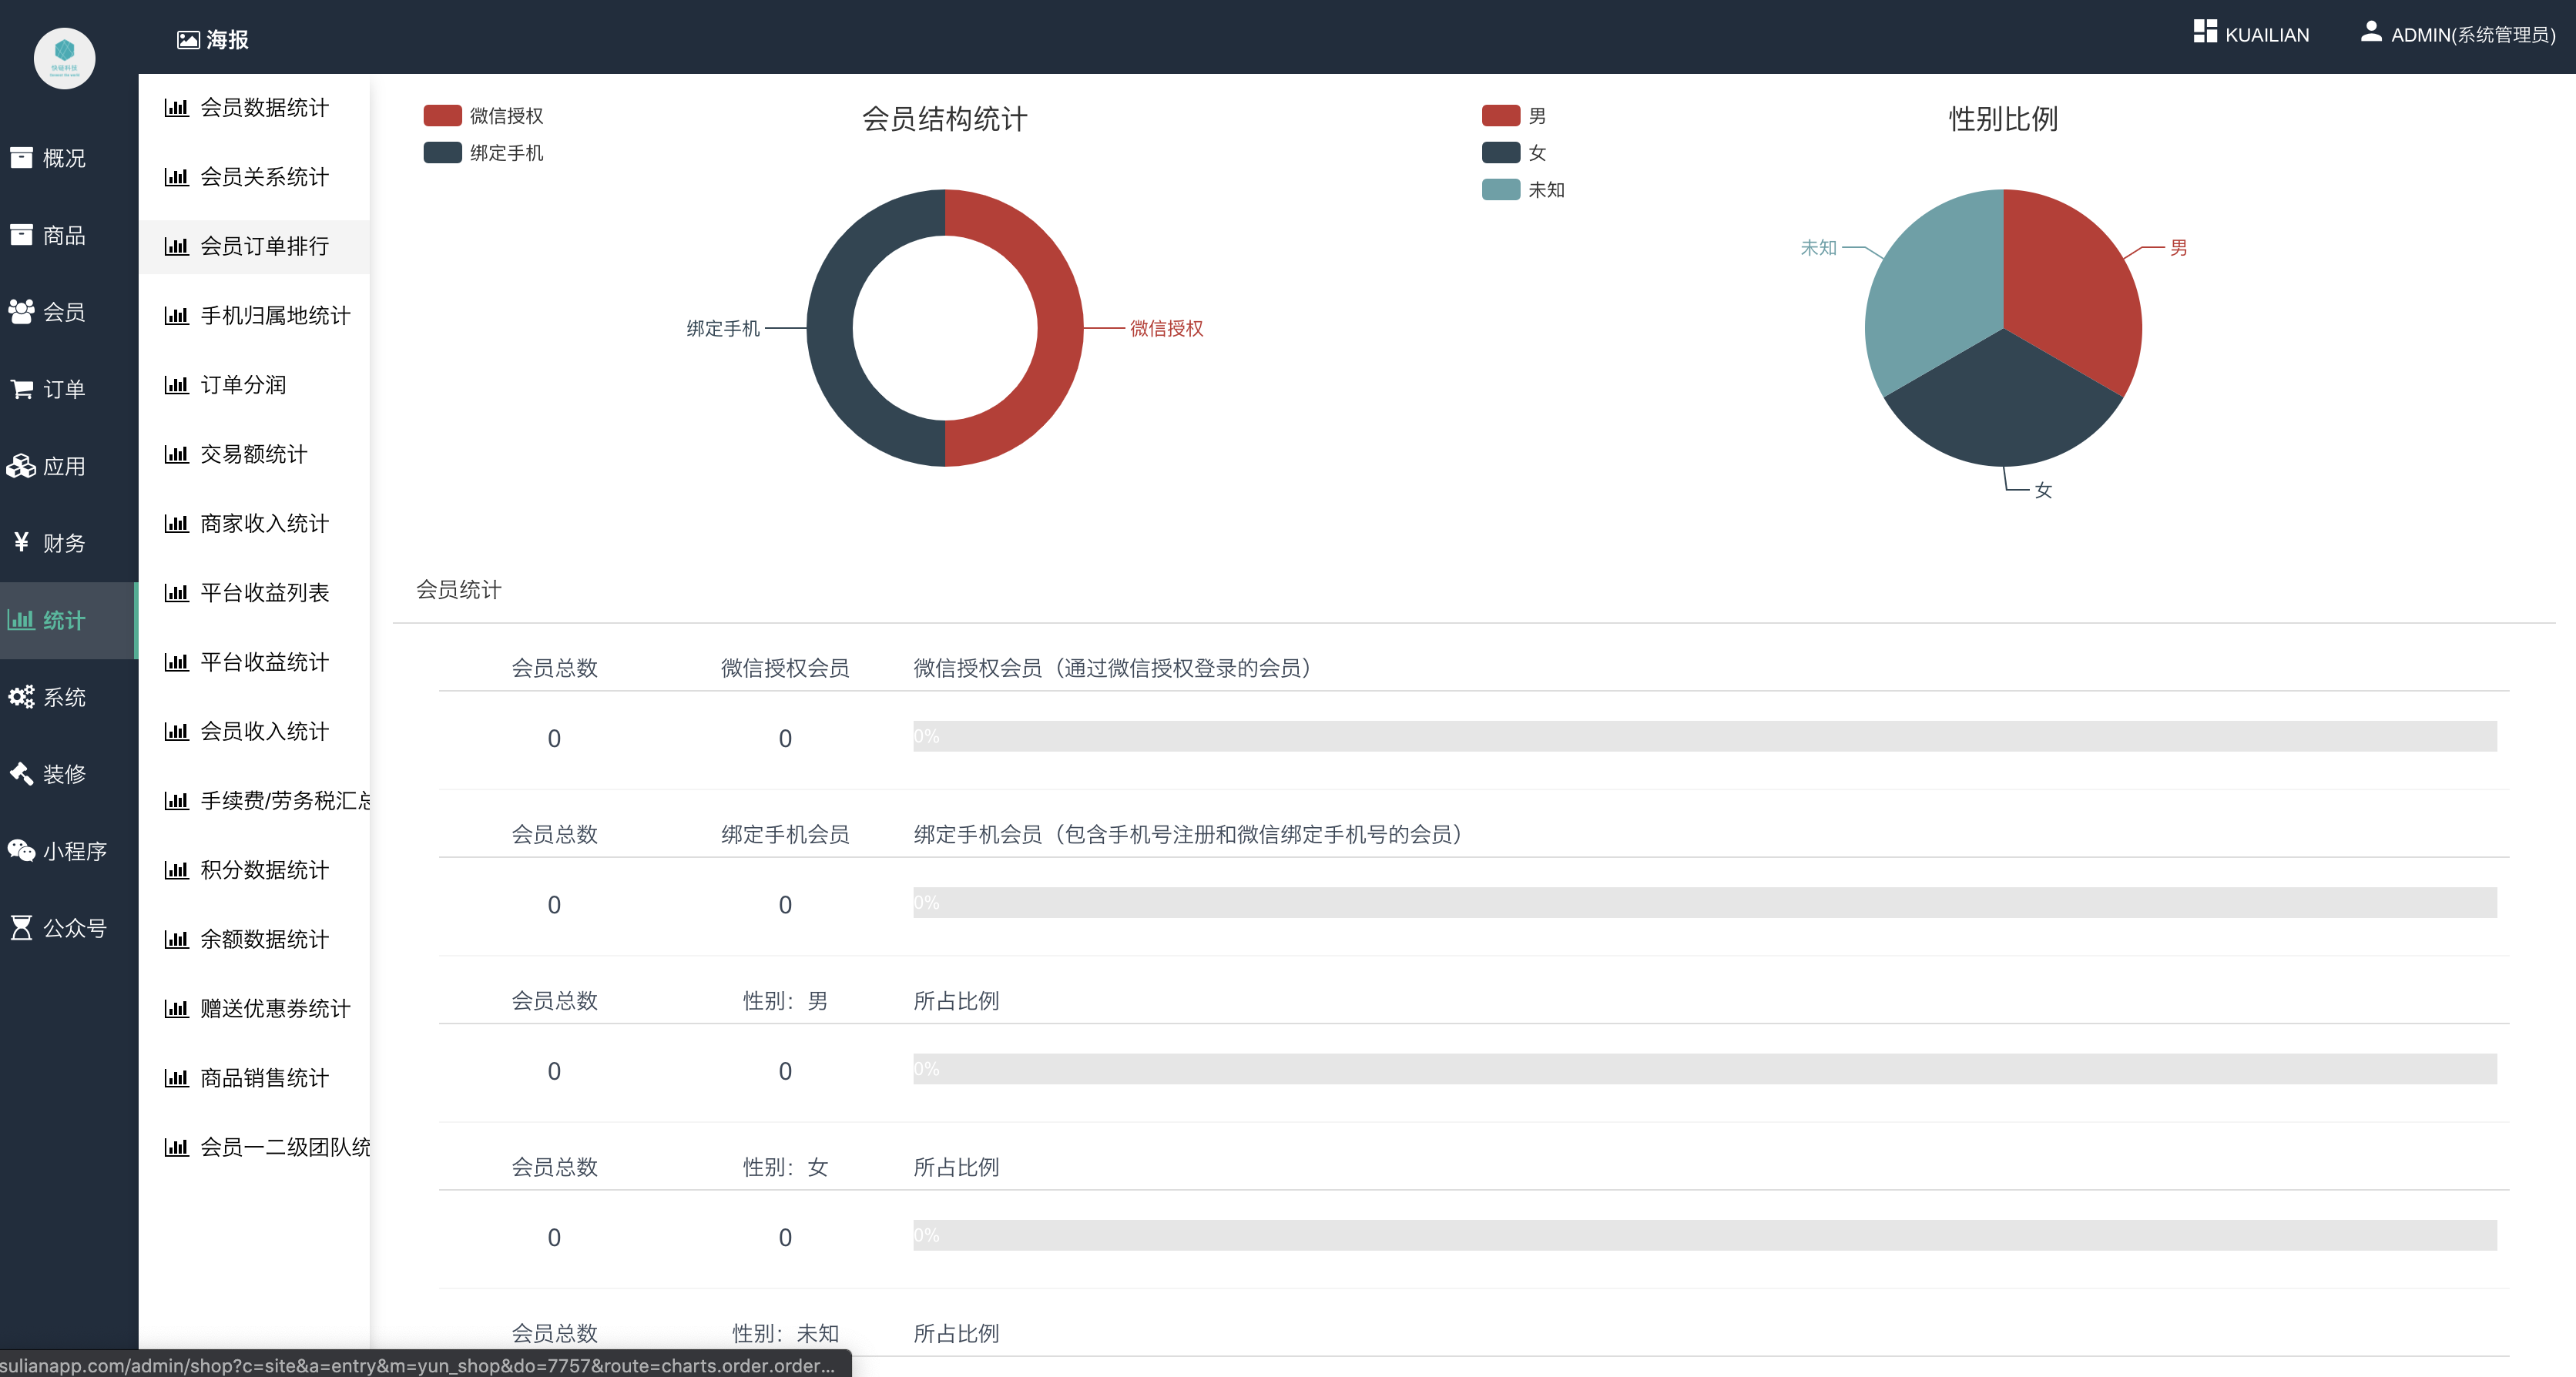Click the KUAILIAN label in top bar
The width and height of the screenshot is (2576, 1377).
tap(2267, 35)
